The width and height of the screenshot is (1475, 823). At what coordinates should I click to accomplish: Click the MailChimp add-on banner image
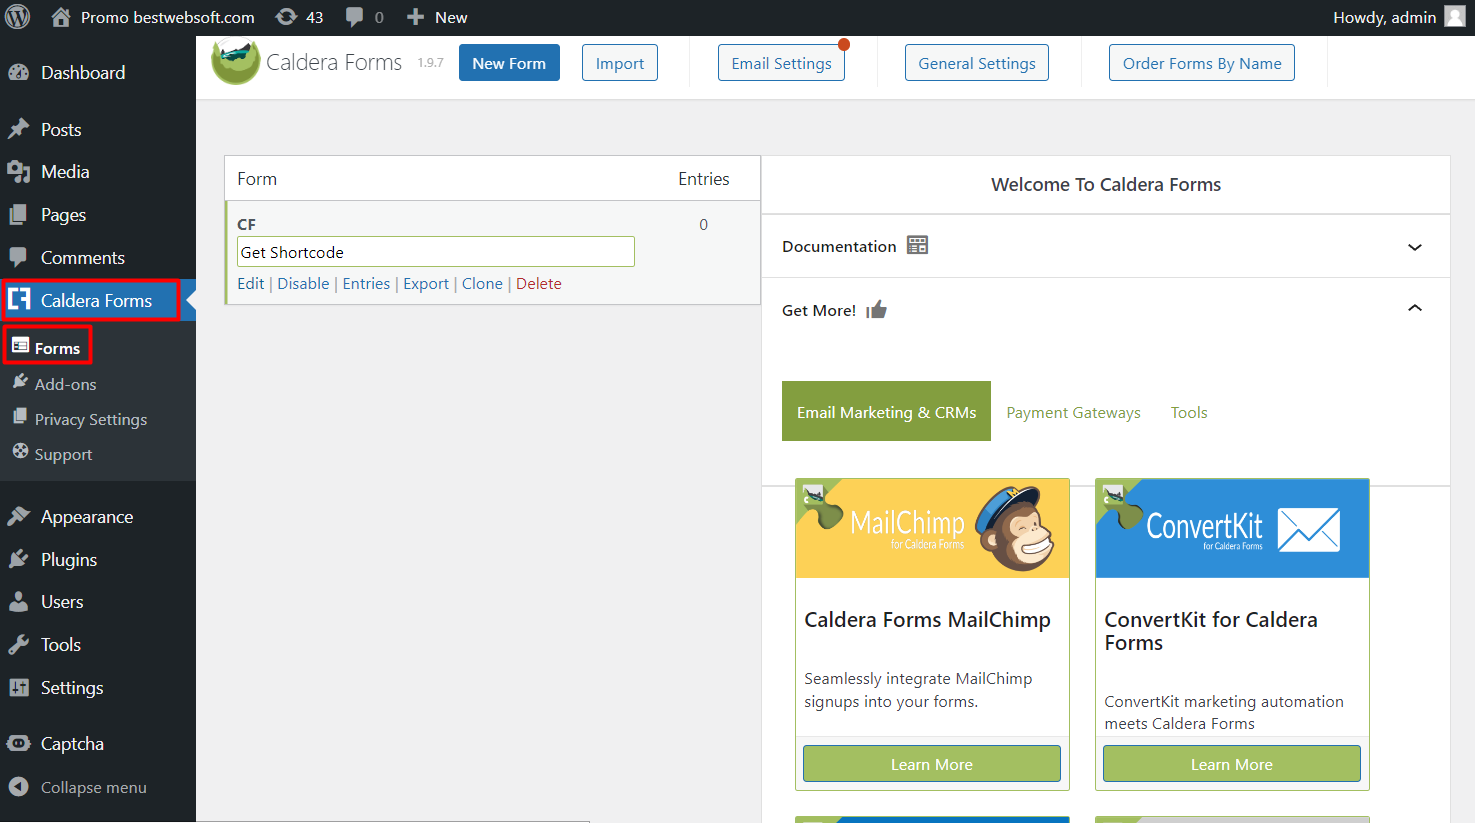[x=932, y=528]
